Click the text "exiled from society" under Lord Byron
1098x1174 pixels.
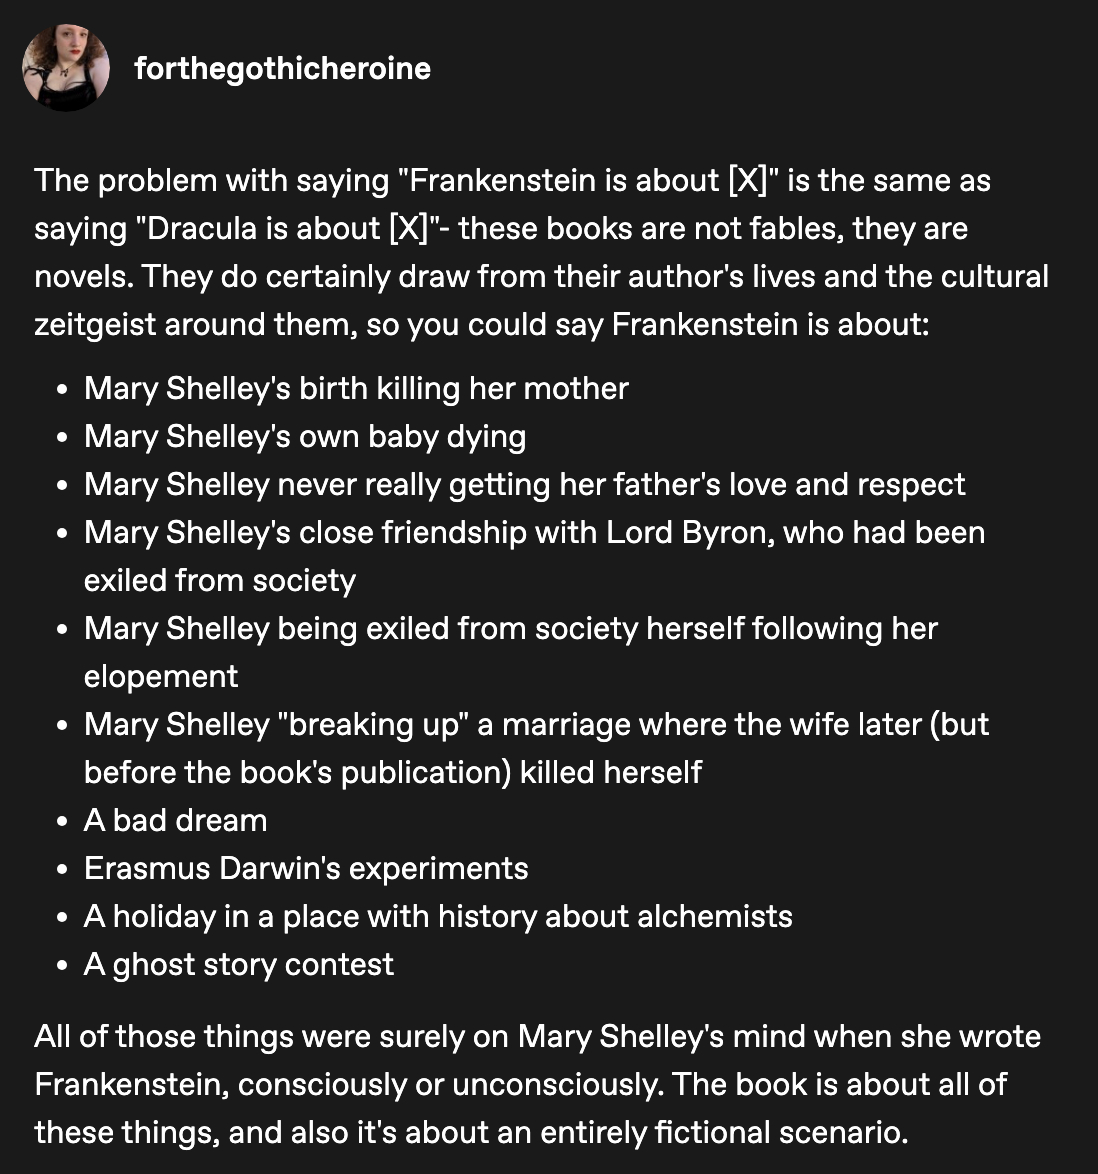[220, 580]
